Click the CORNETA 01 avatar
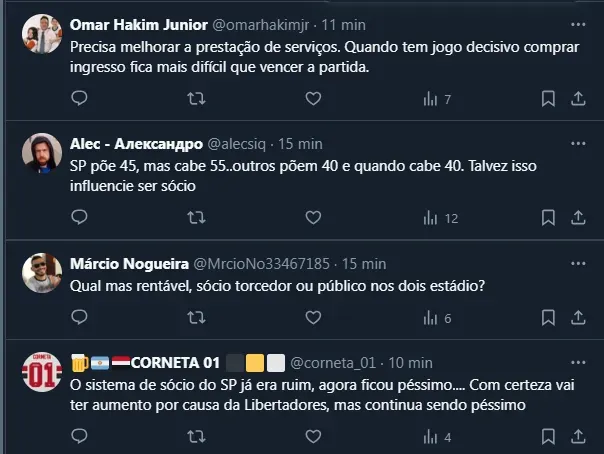Screen dimensions: 604x454 41,371
